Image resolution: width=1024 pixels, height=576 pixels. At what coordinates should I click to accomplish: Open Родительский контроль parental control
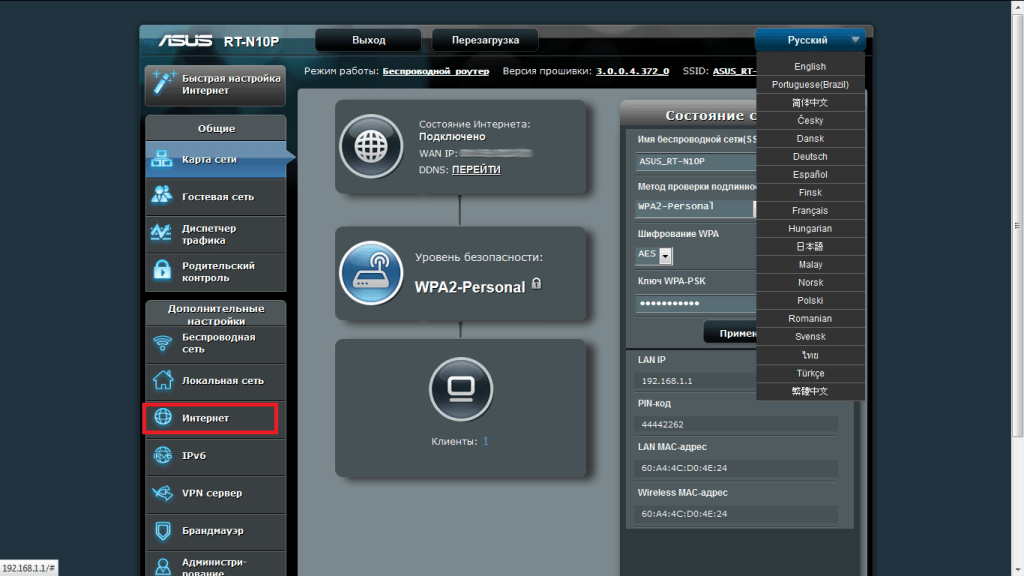215,272
